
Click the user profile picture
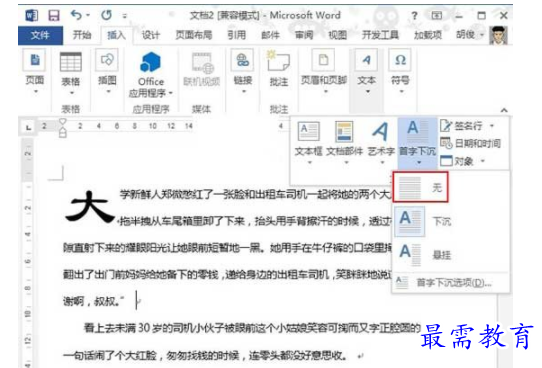coord(498,35)
